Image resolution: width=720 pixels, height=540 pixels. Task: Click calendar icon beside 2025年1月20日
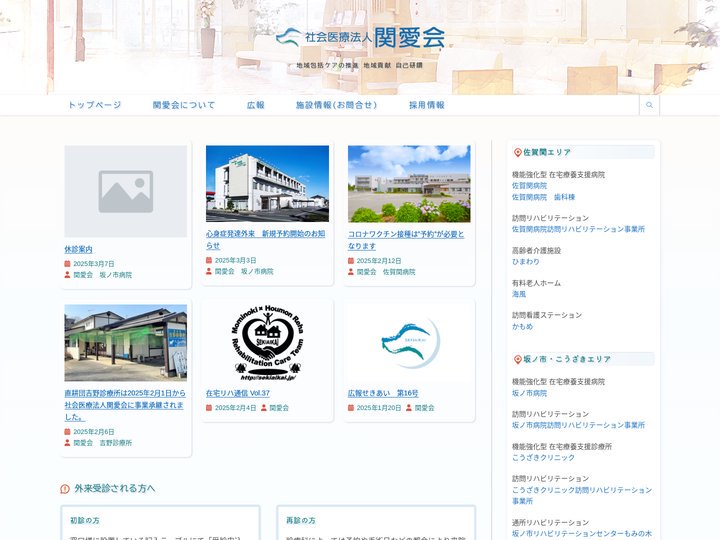(351, 408)
